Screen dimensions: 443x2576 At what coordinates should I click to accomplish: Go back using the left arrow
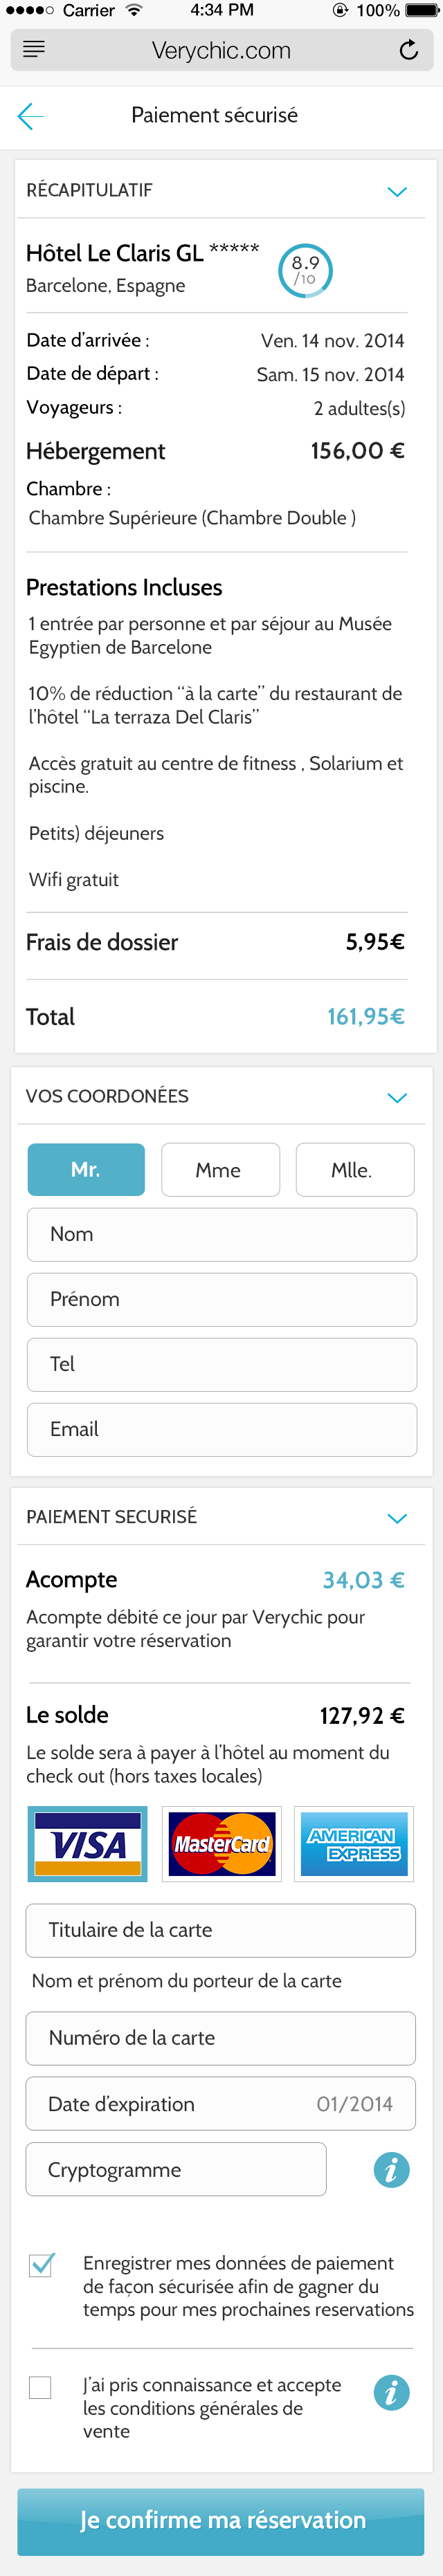pyautogui.click(x=31, y=116)
